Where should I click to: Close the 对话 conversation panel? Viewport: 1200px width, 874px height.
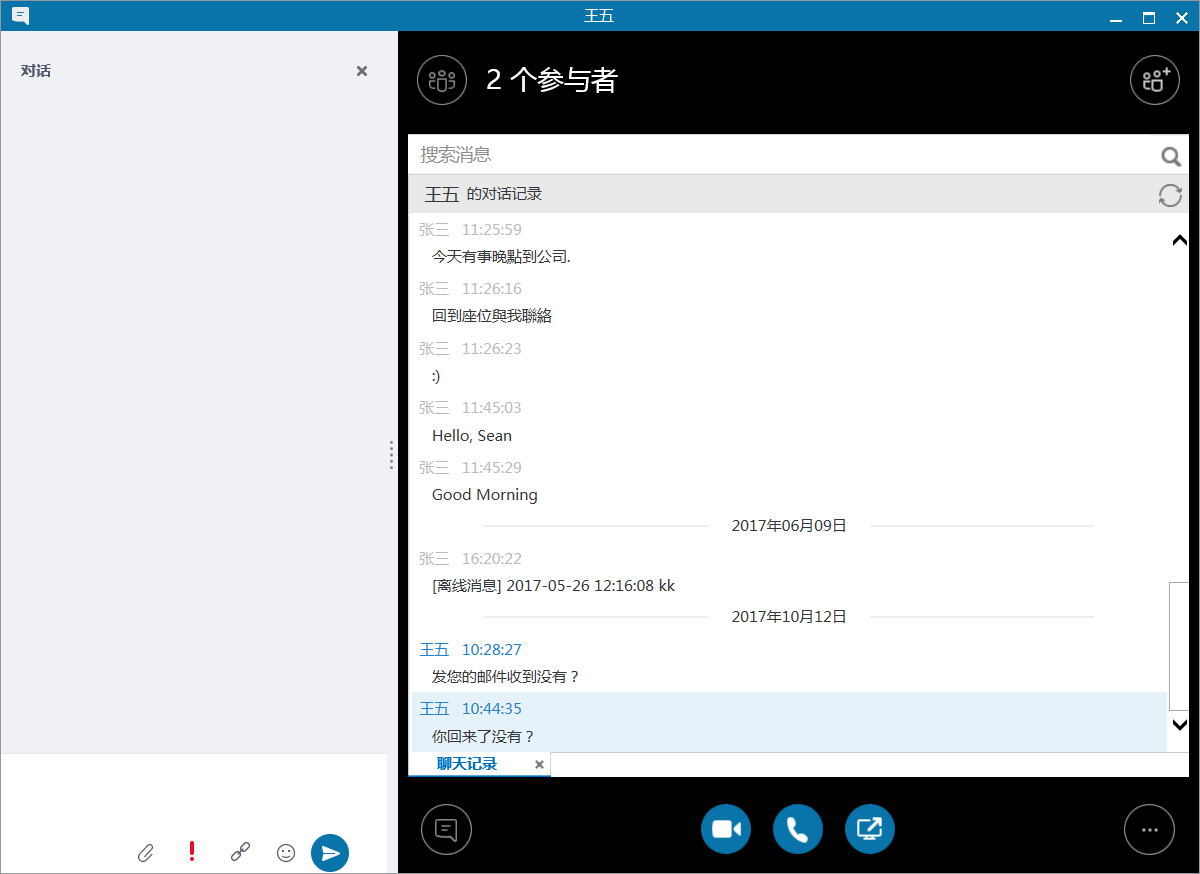(362, 71)
